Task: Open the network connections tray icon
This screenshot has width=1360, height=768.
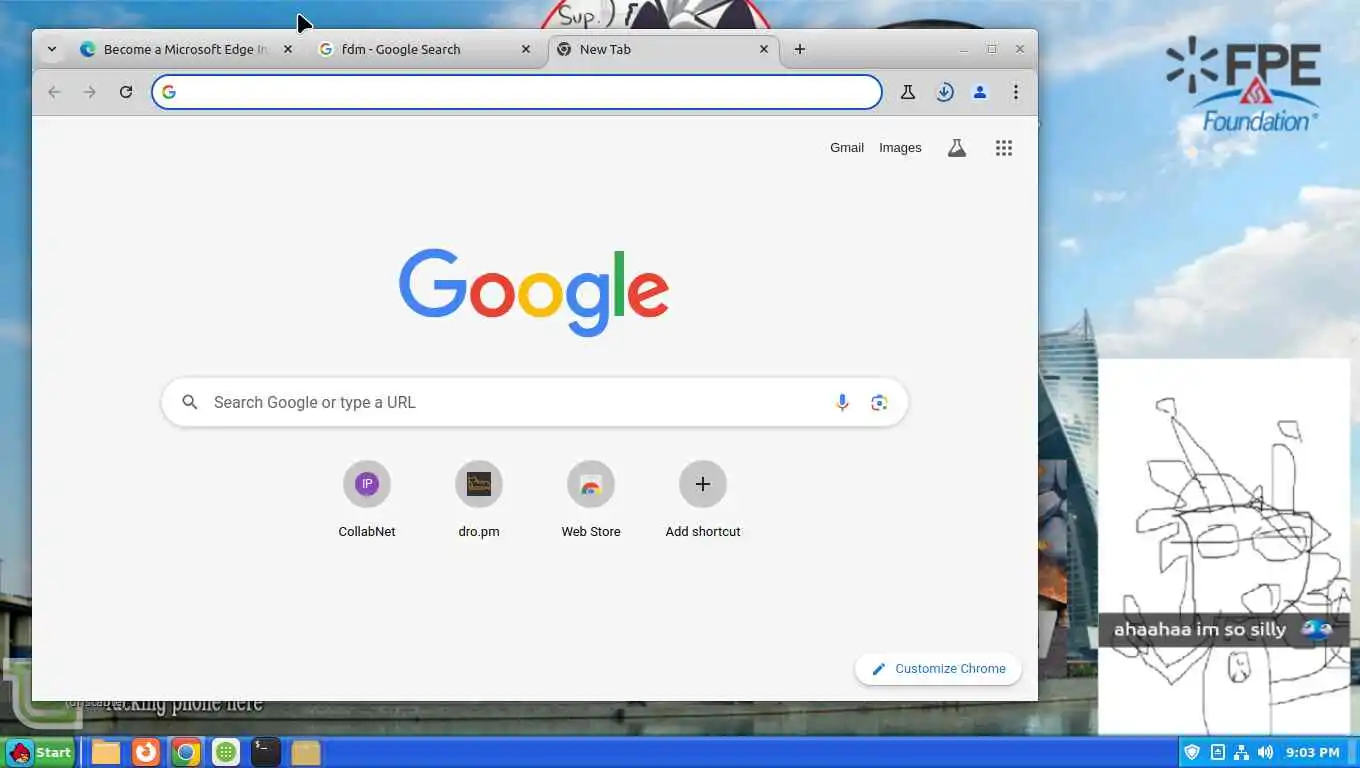Action: [1241, 752]
